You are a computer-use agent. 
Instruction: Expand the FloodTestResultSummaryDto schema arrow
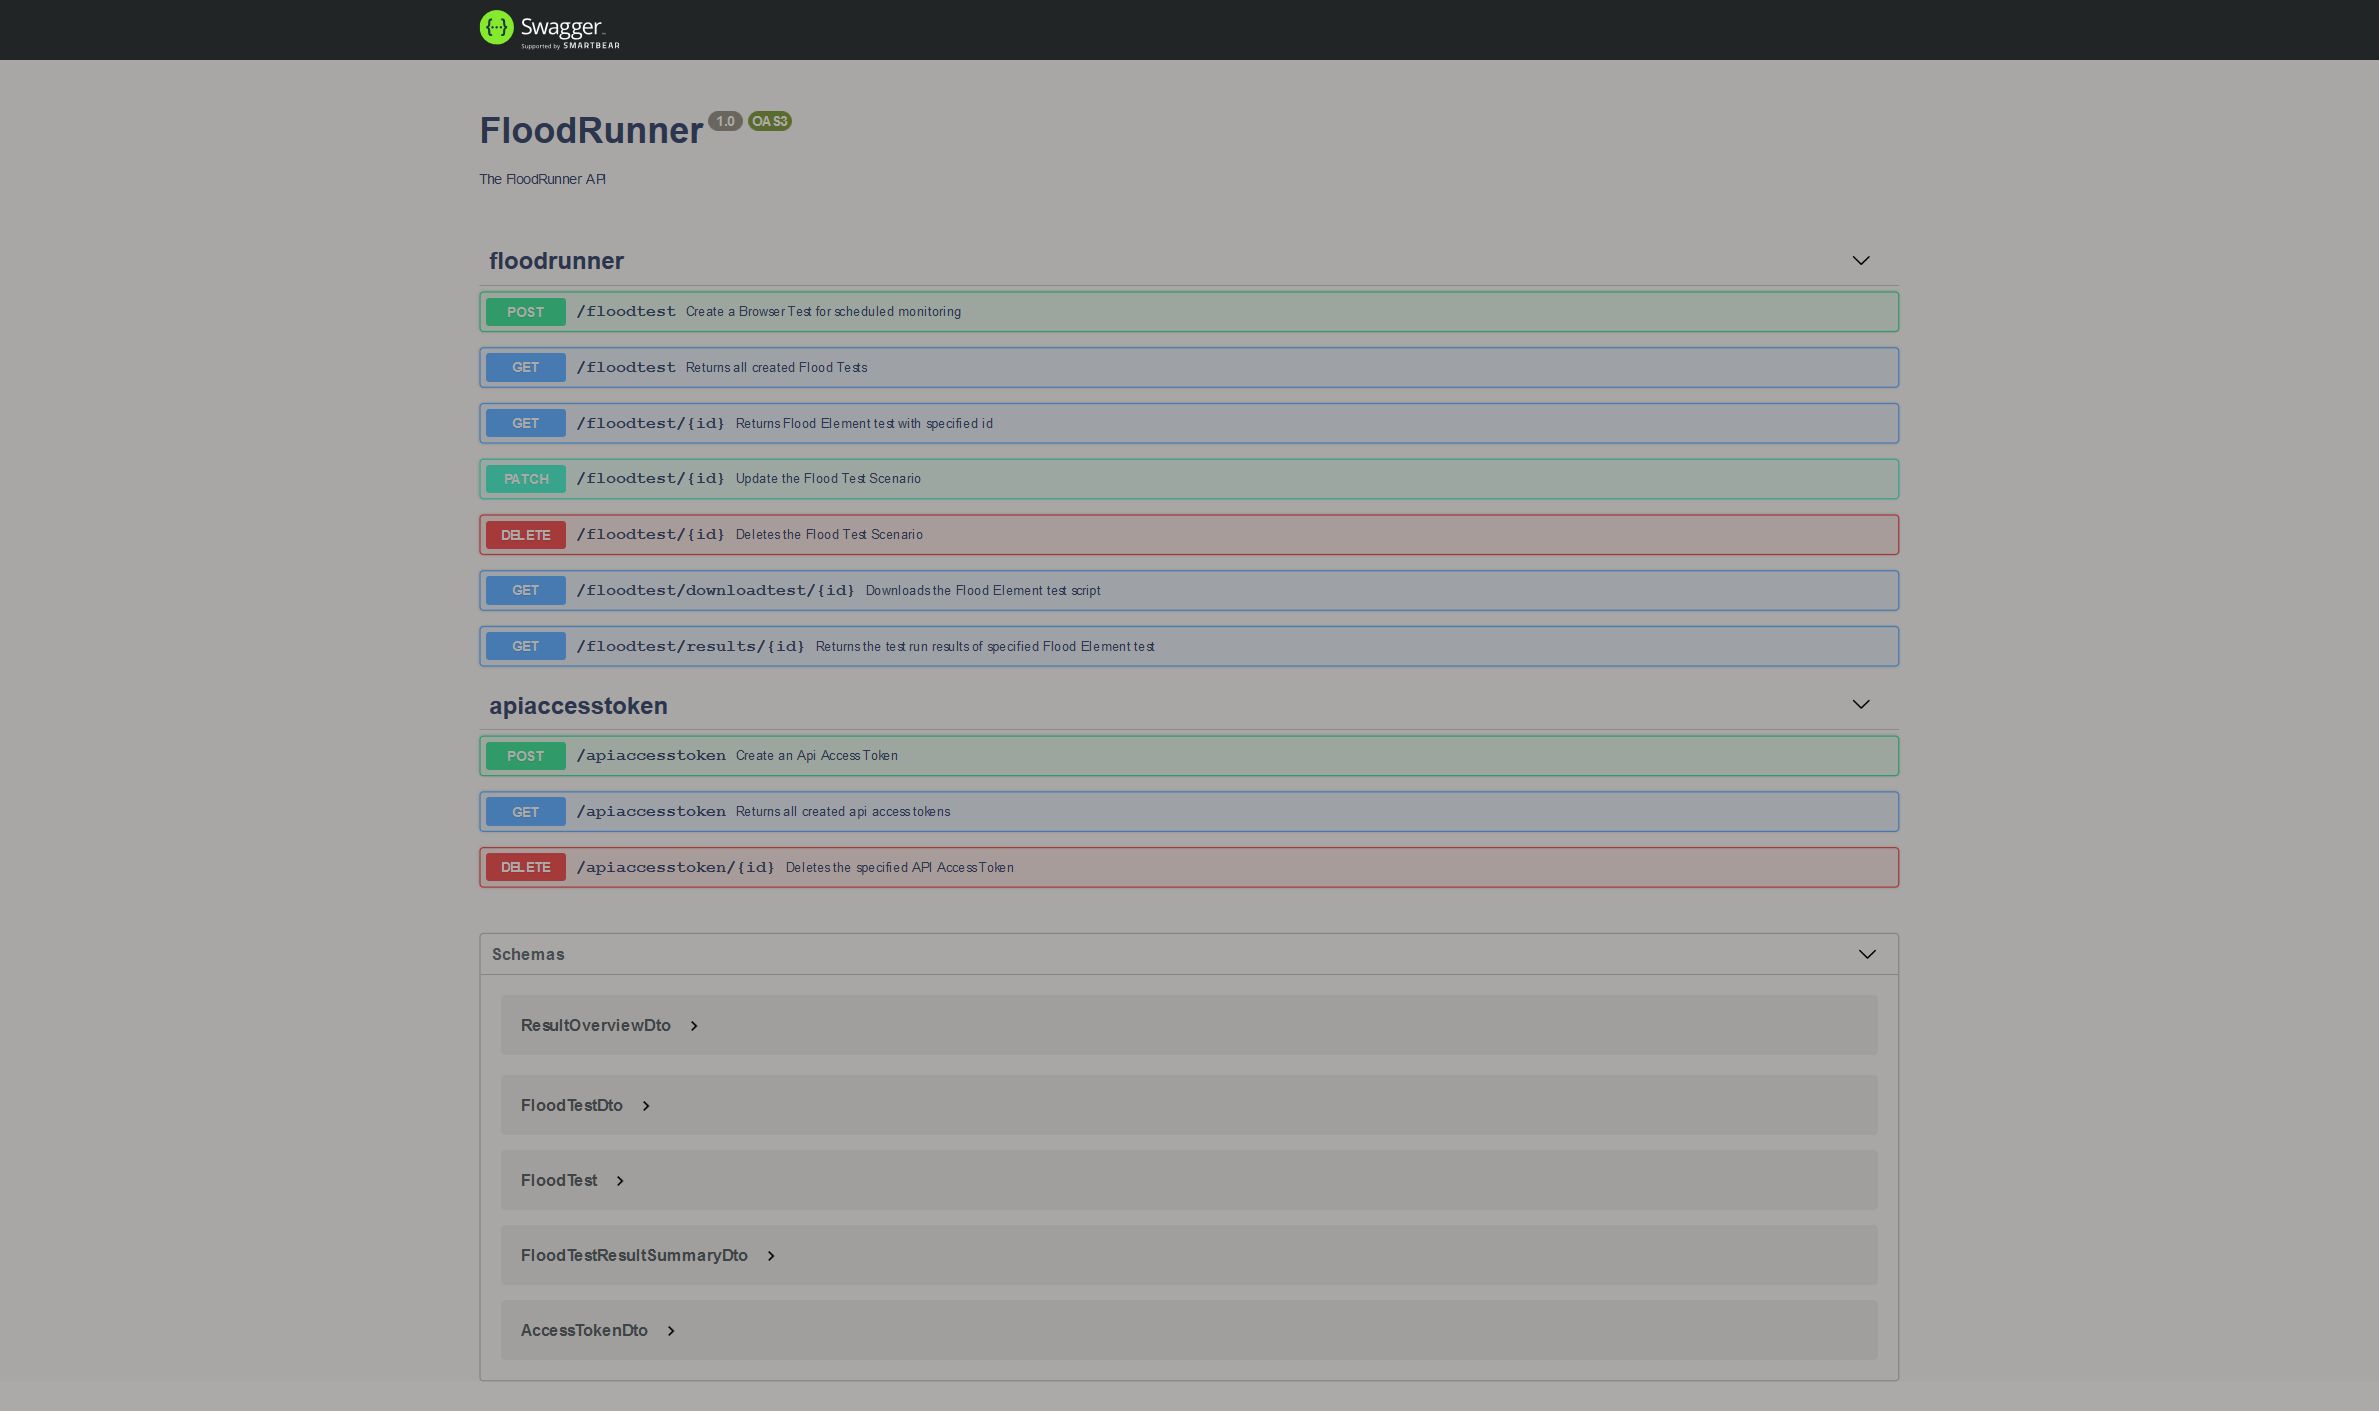point(771,1256)
